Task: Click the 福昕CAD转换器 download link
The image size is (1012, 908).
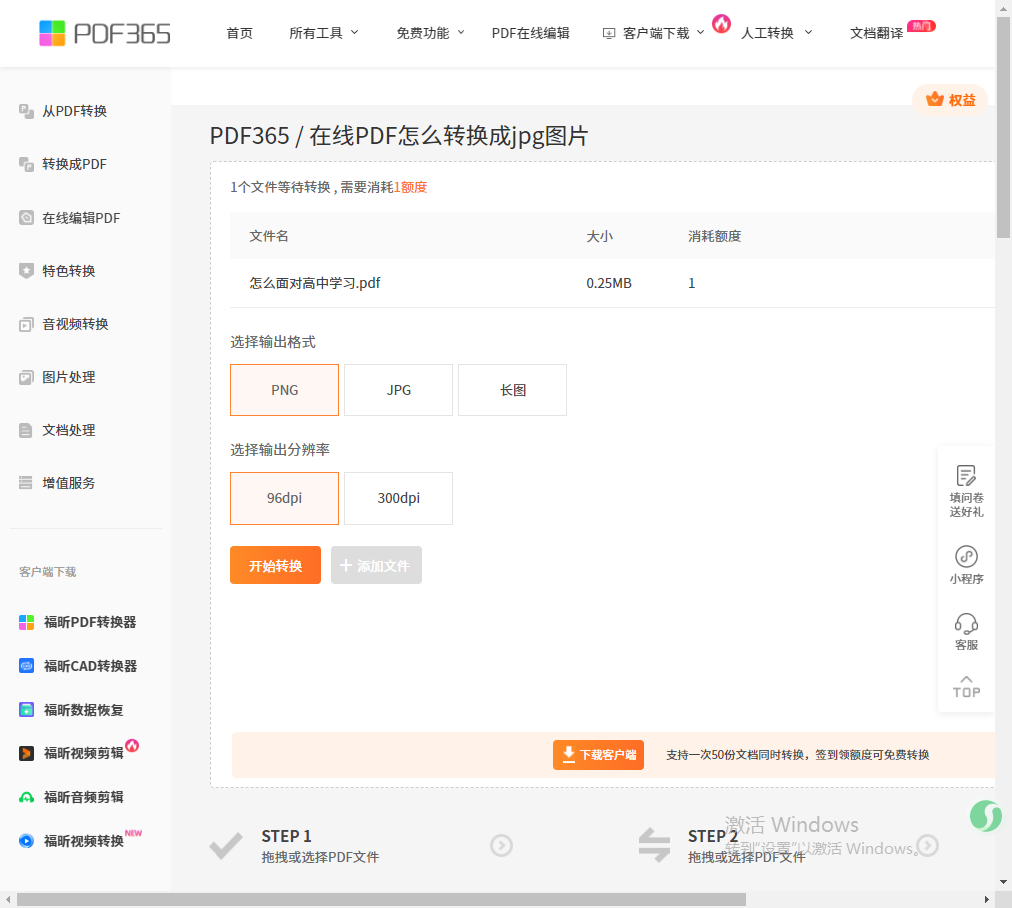Action: click(90, 666)
